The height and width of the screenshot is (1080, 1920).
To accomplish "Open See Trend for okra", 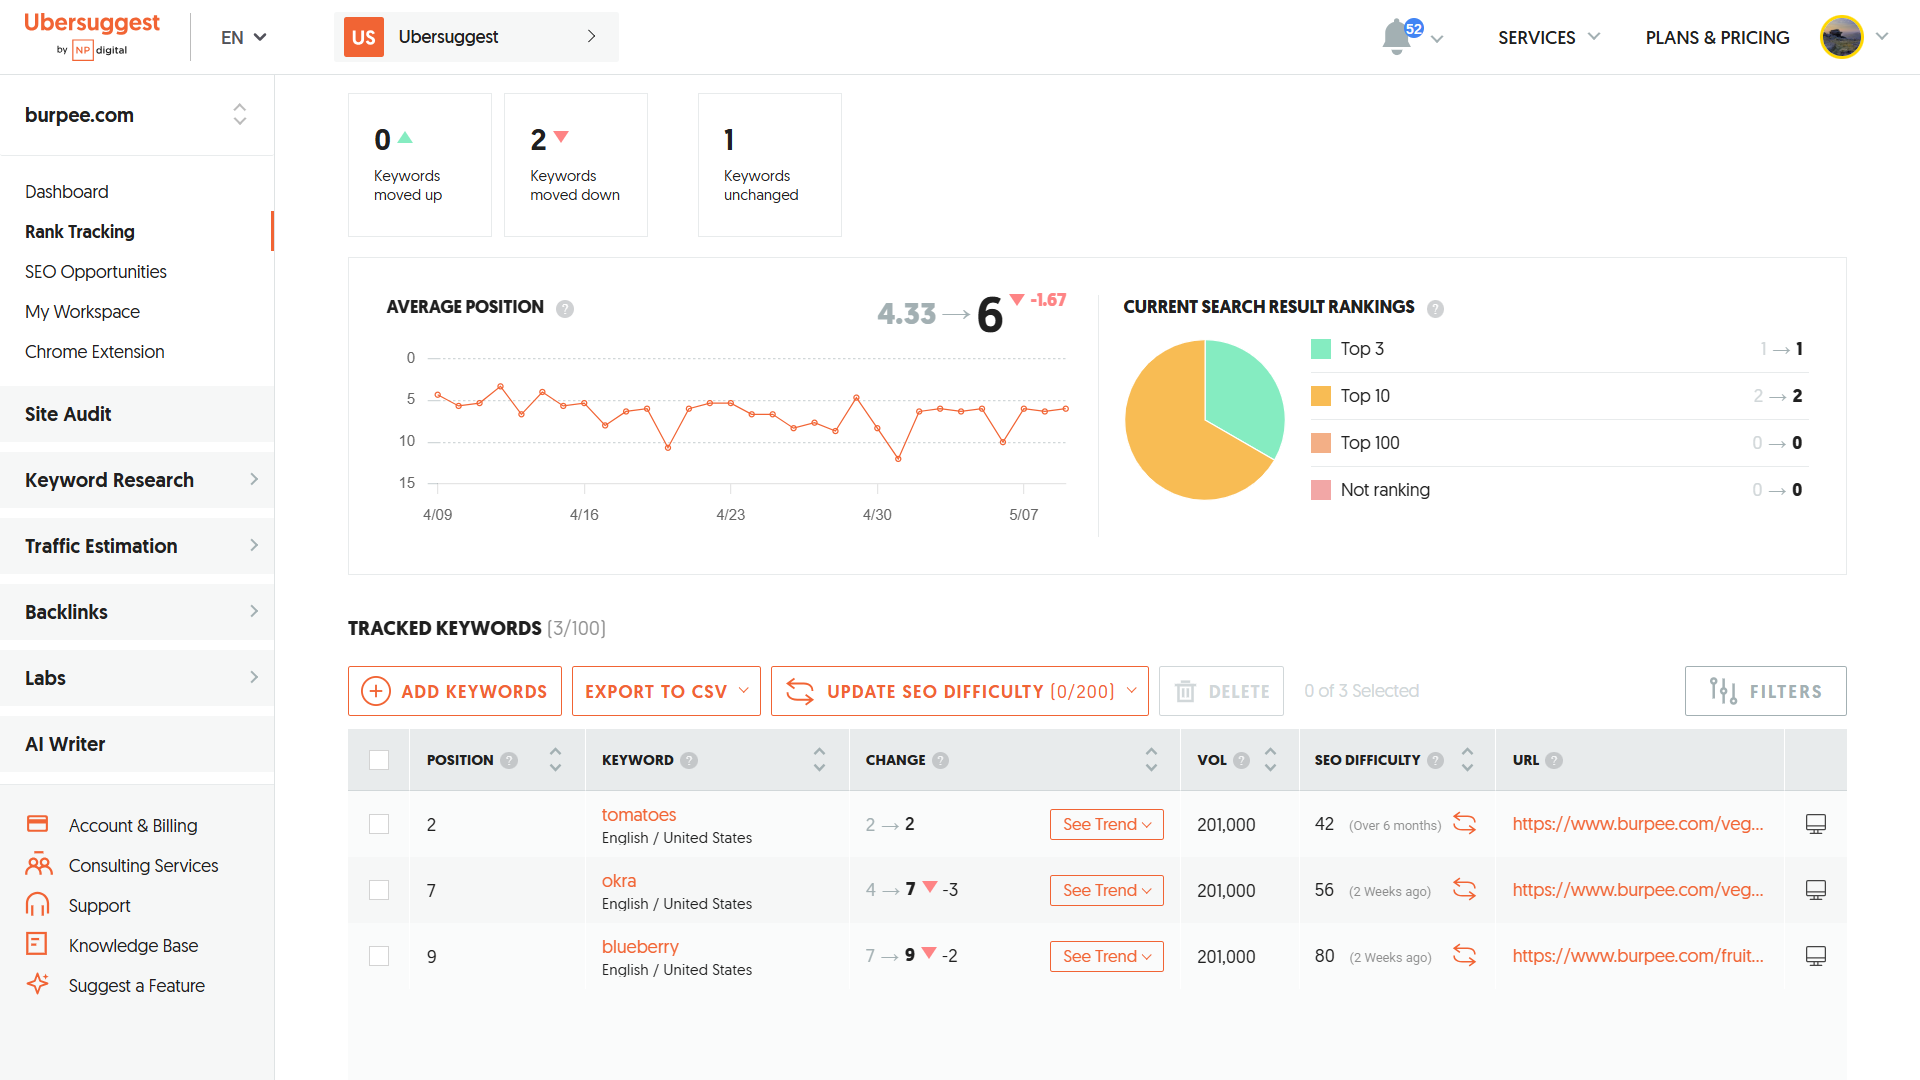I will [1106, 890].
